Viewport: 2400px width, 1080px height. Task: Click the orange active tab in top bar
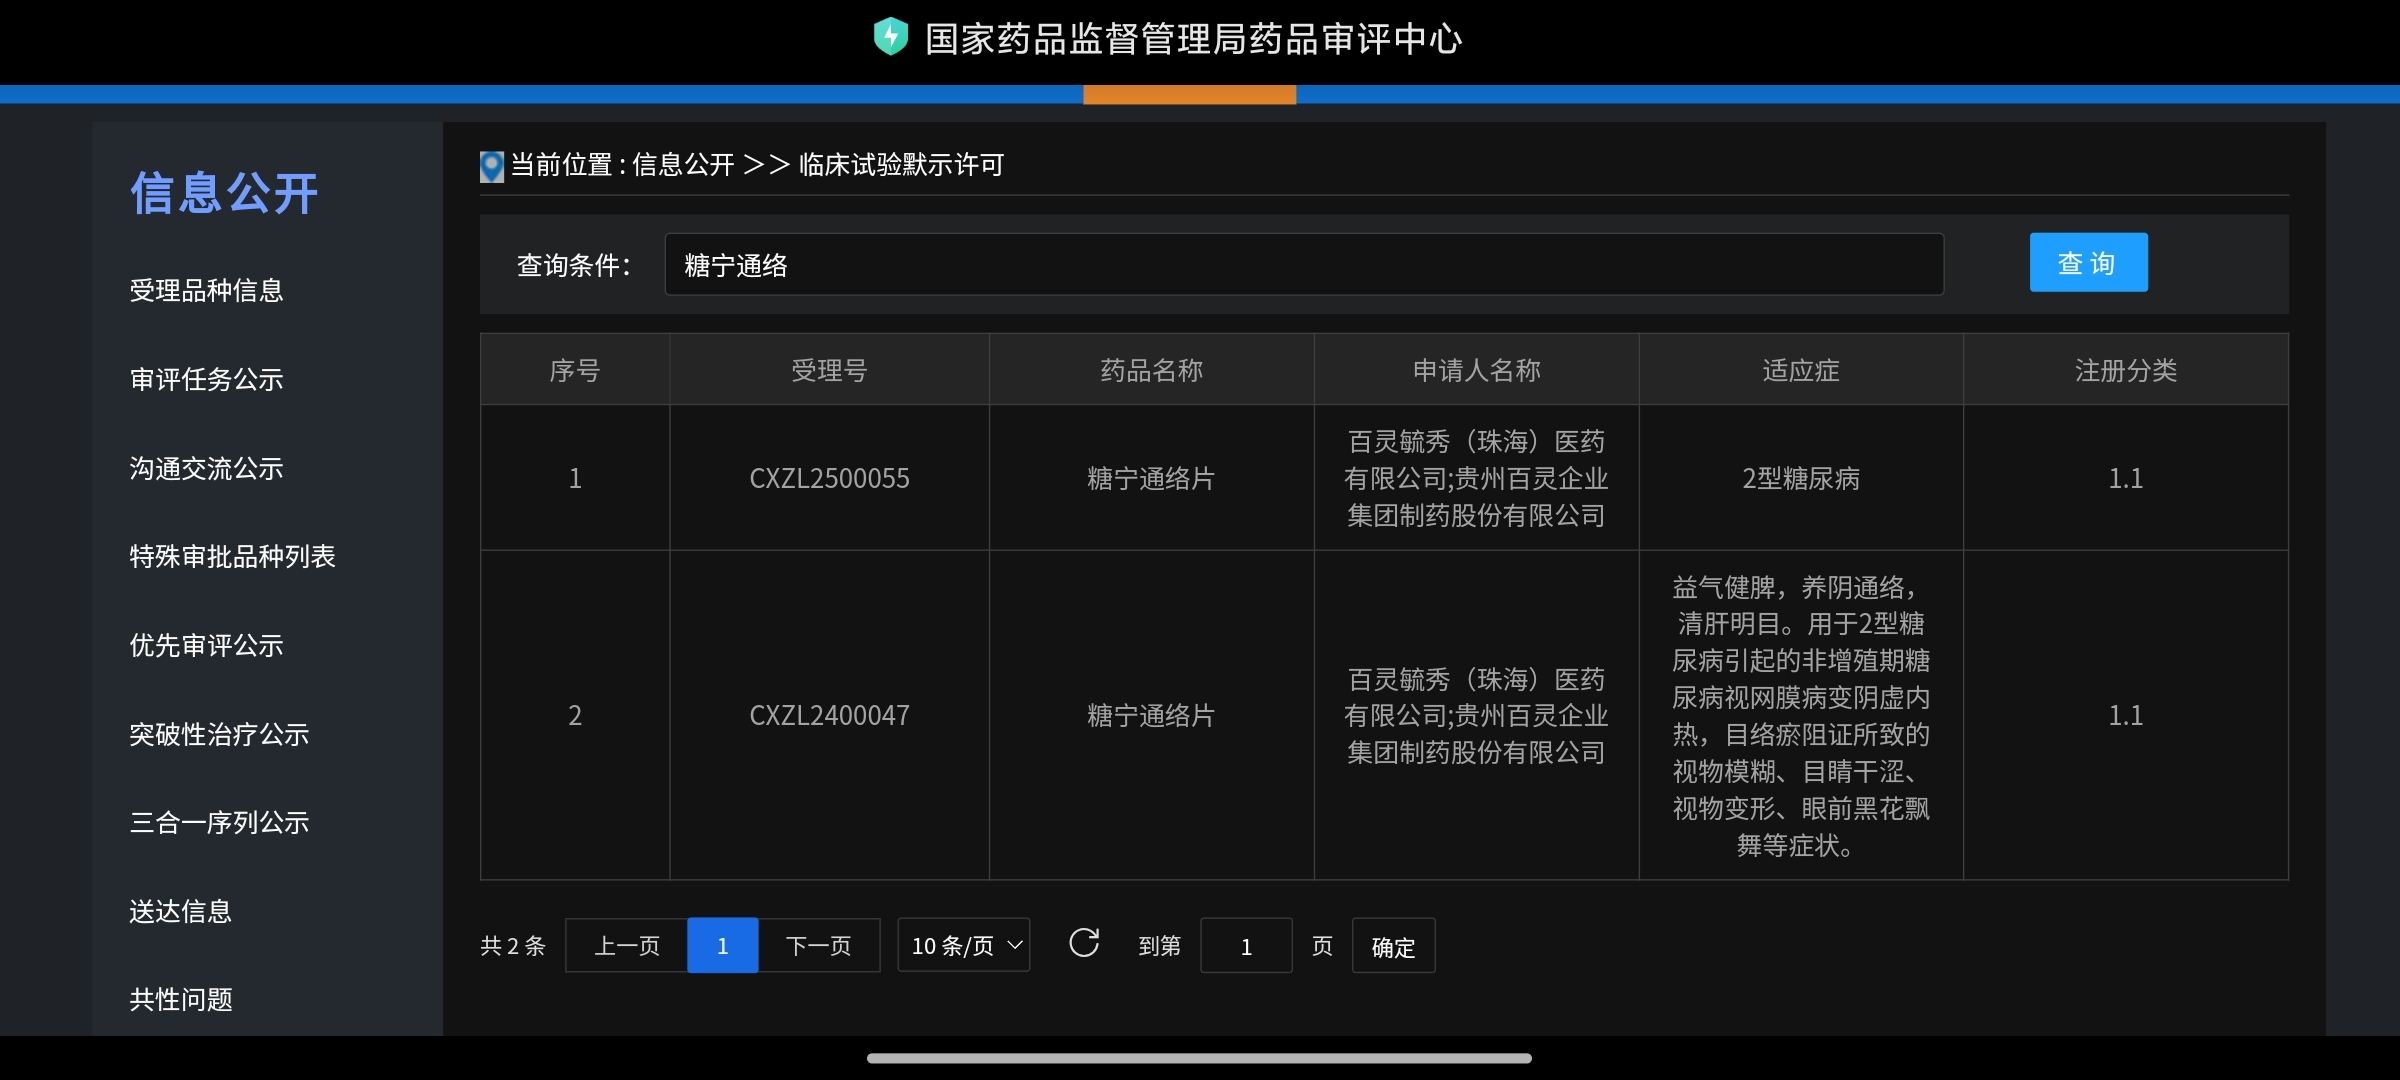coord(1189,95)
